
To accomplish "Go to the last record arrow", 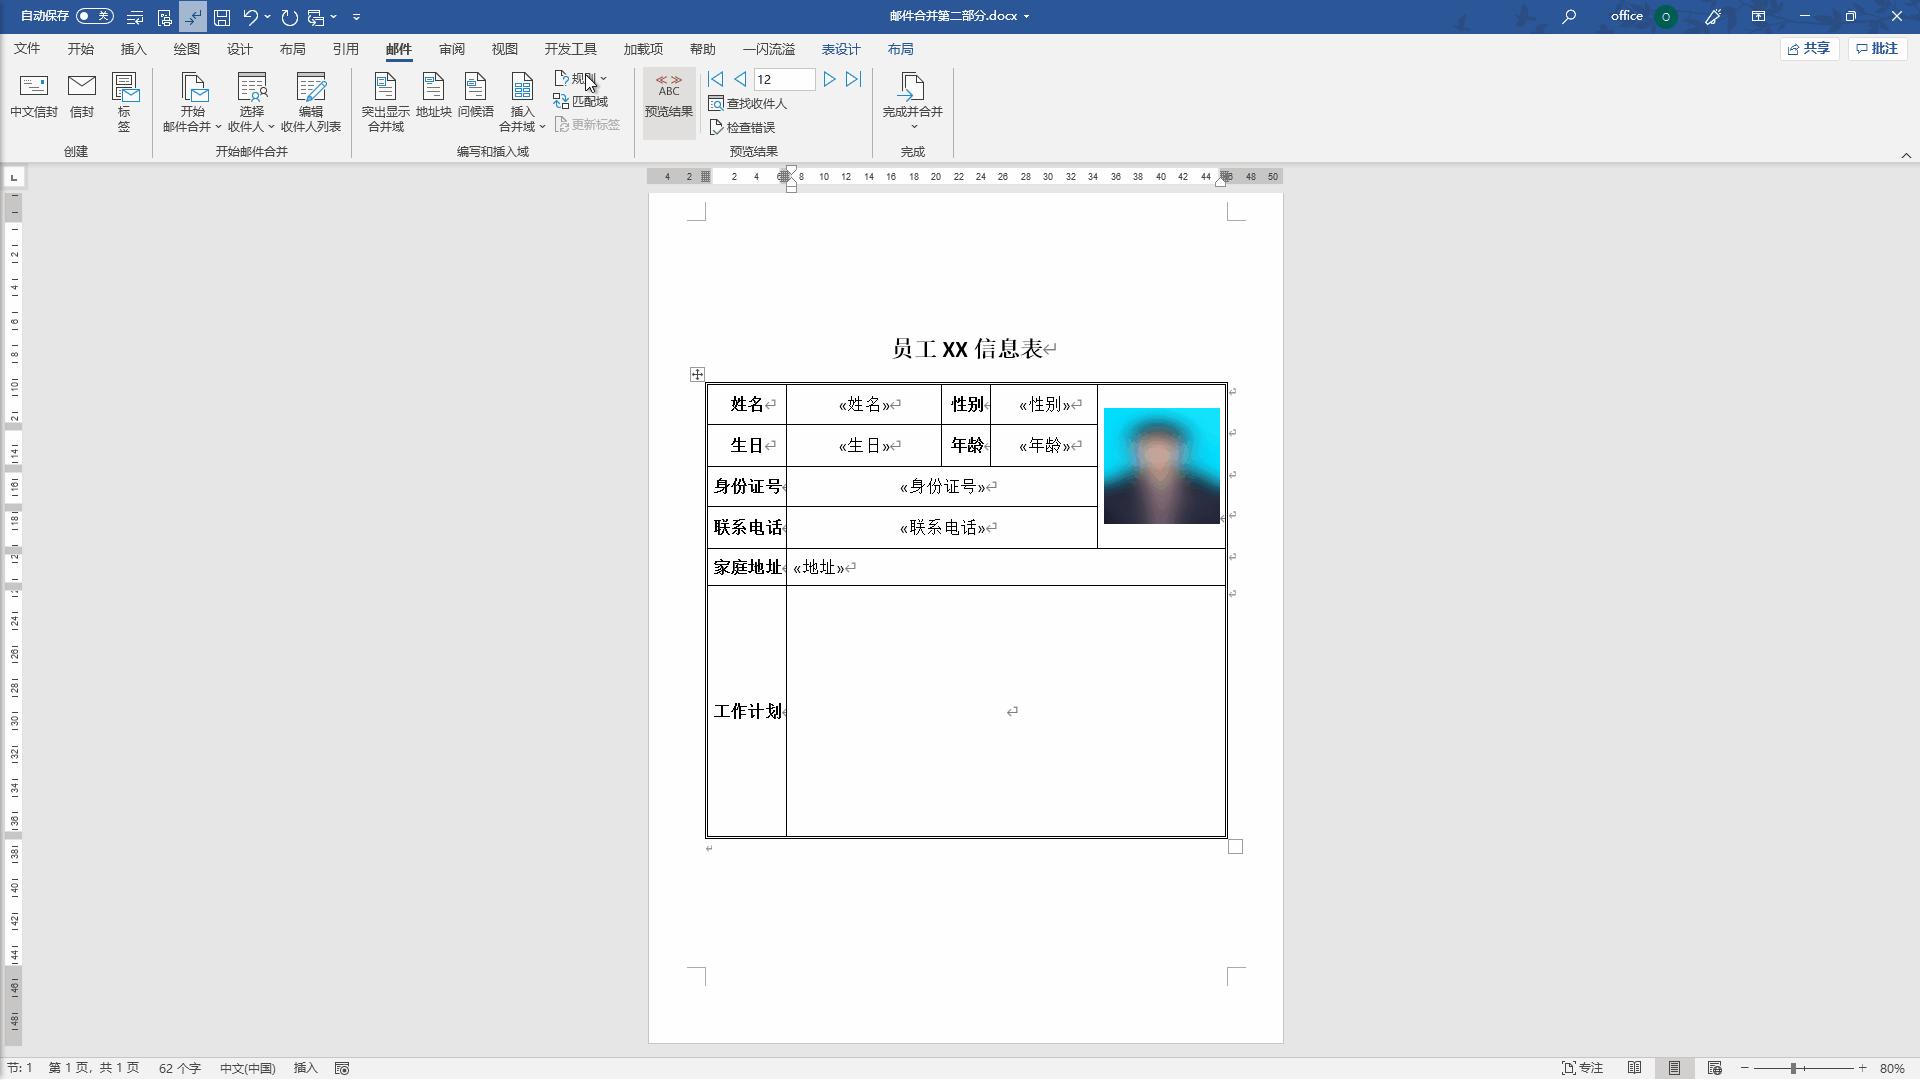I will [852, 79].
